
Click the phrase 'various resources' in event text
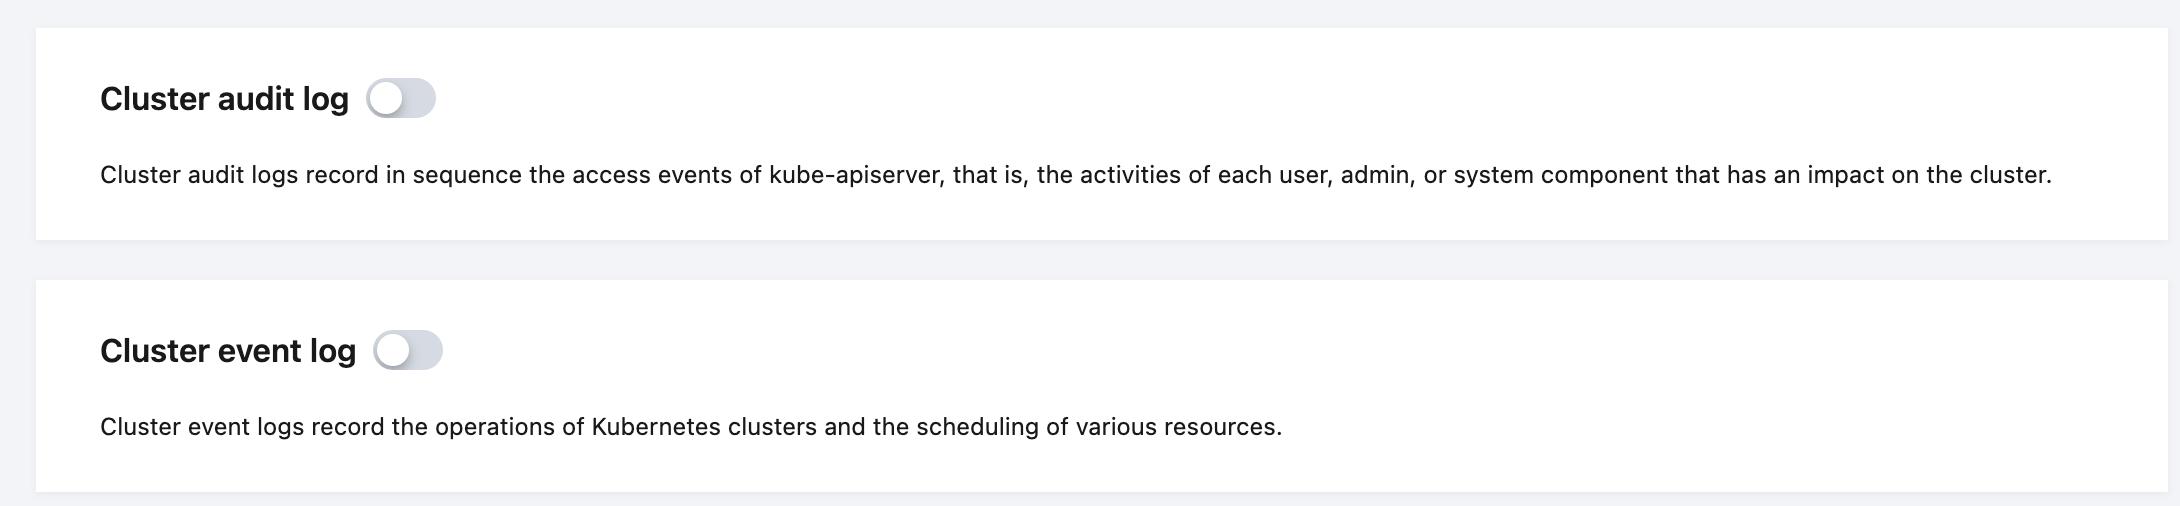click(1178, 428)
